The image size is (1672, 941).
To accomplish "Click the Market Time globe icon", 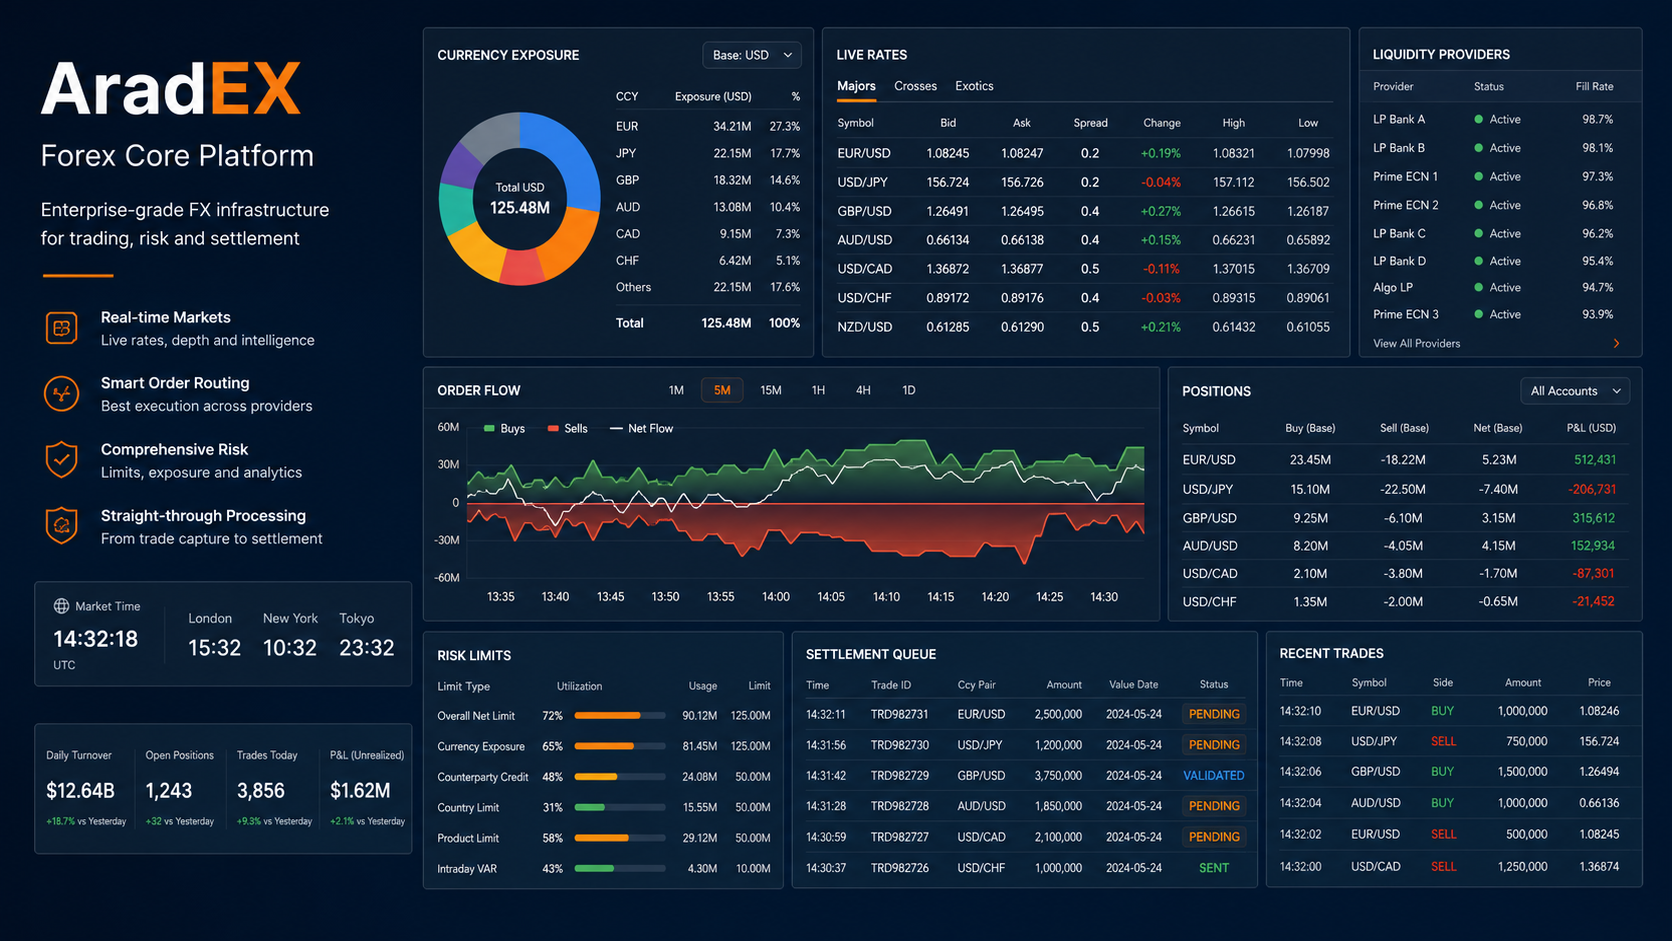I will pyautogui.click(x=61, y=606).
